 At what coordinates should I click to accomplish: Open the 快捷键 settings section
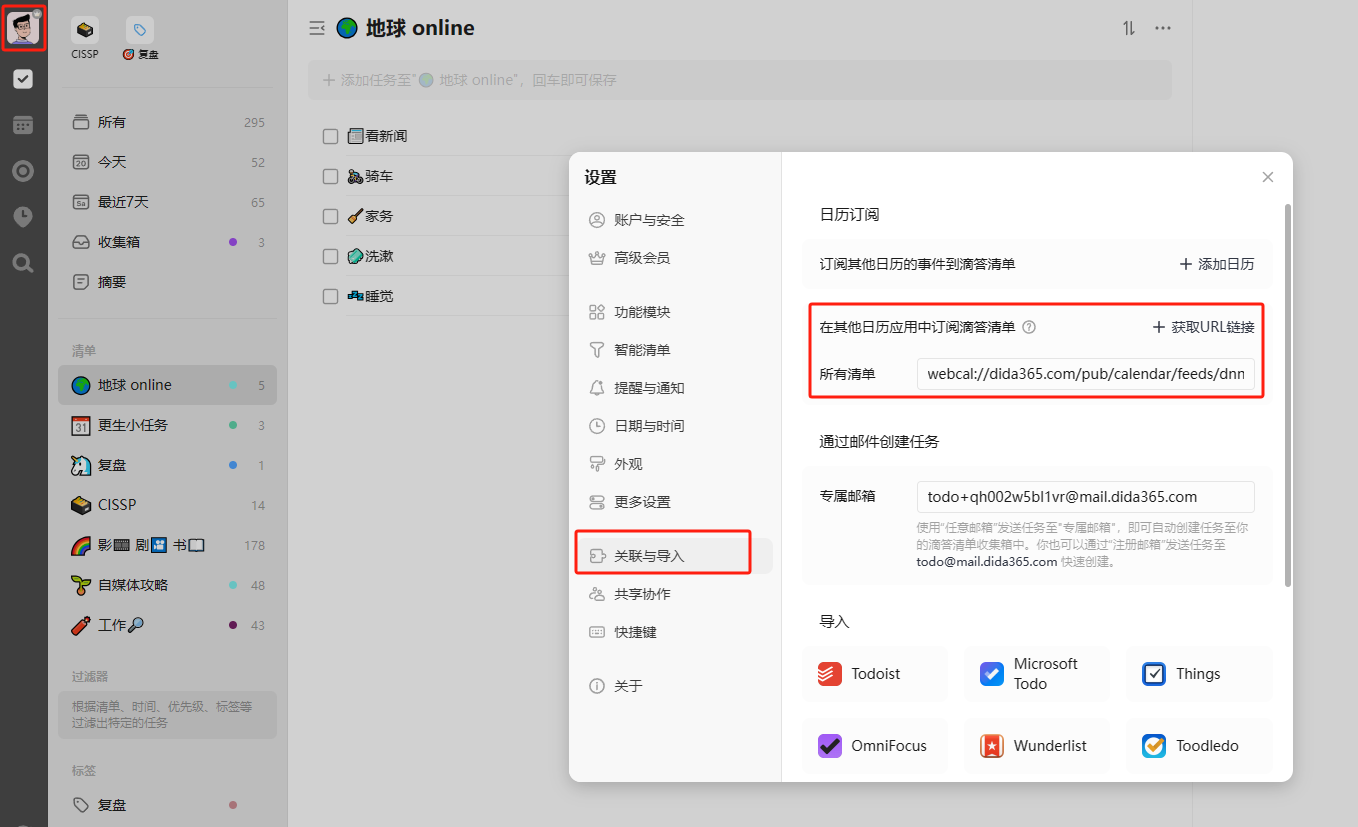[635, 632]
